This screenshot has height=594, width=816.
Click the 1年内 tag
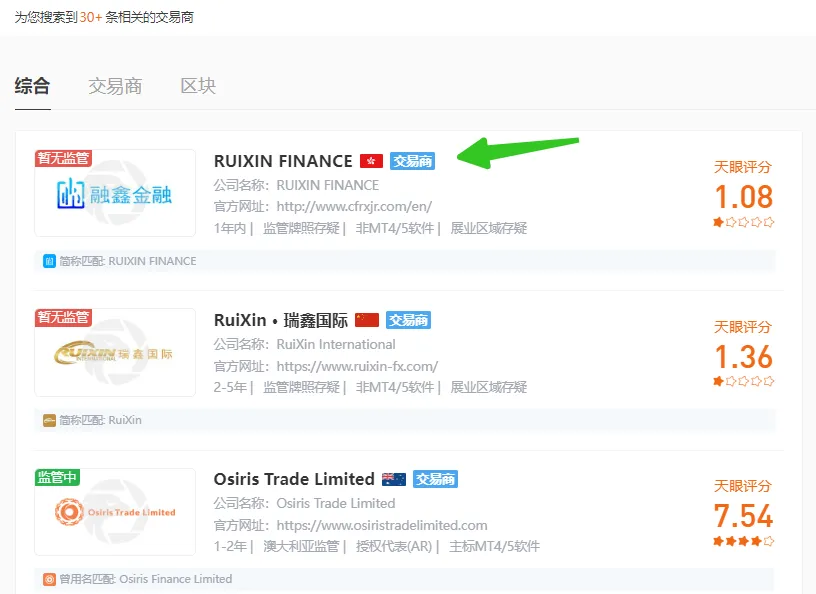coord(230,228)
